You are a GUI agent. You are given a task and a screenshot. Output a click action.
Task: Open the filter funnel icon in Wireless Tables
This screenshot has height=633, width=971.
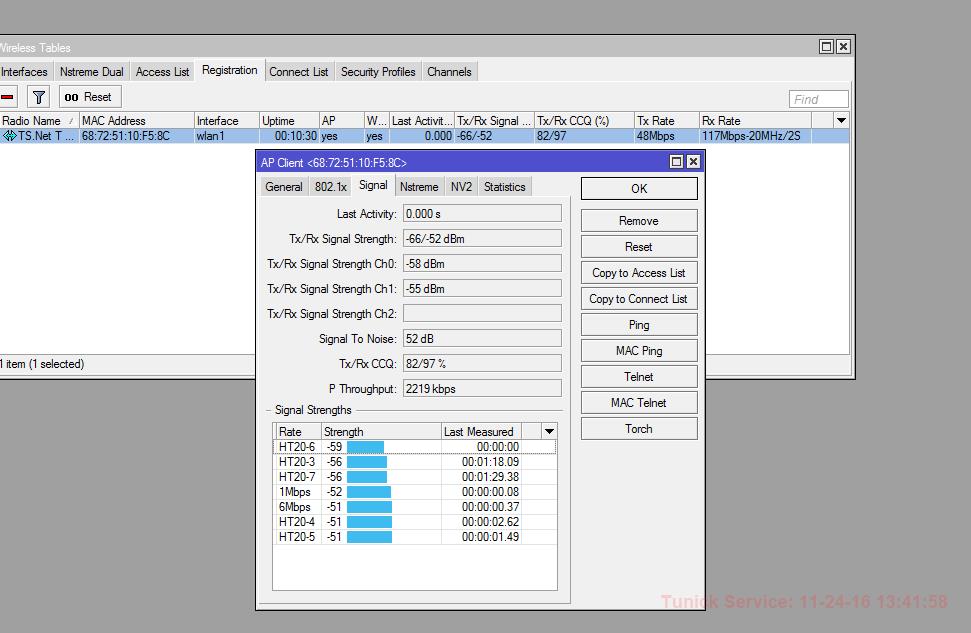point(39,97)
